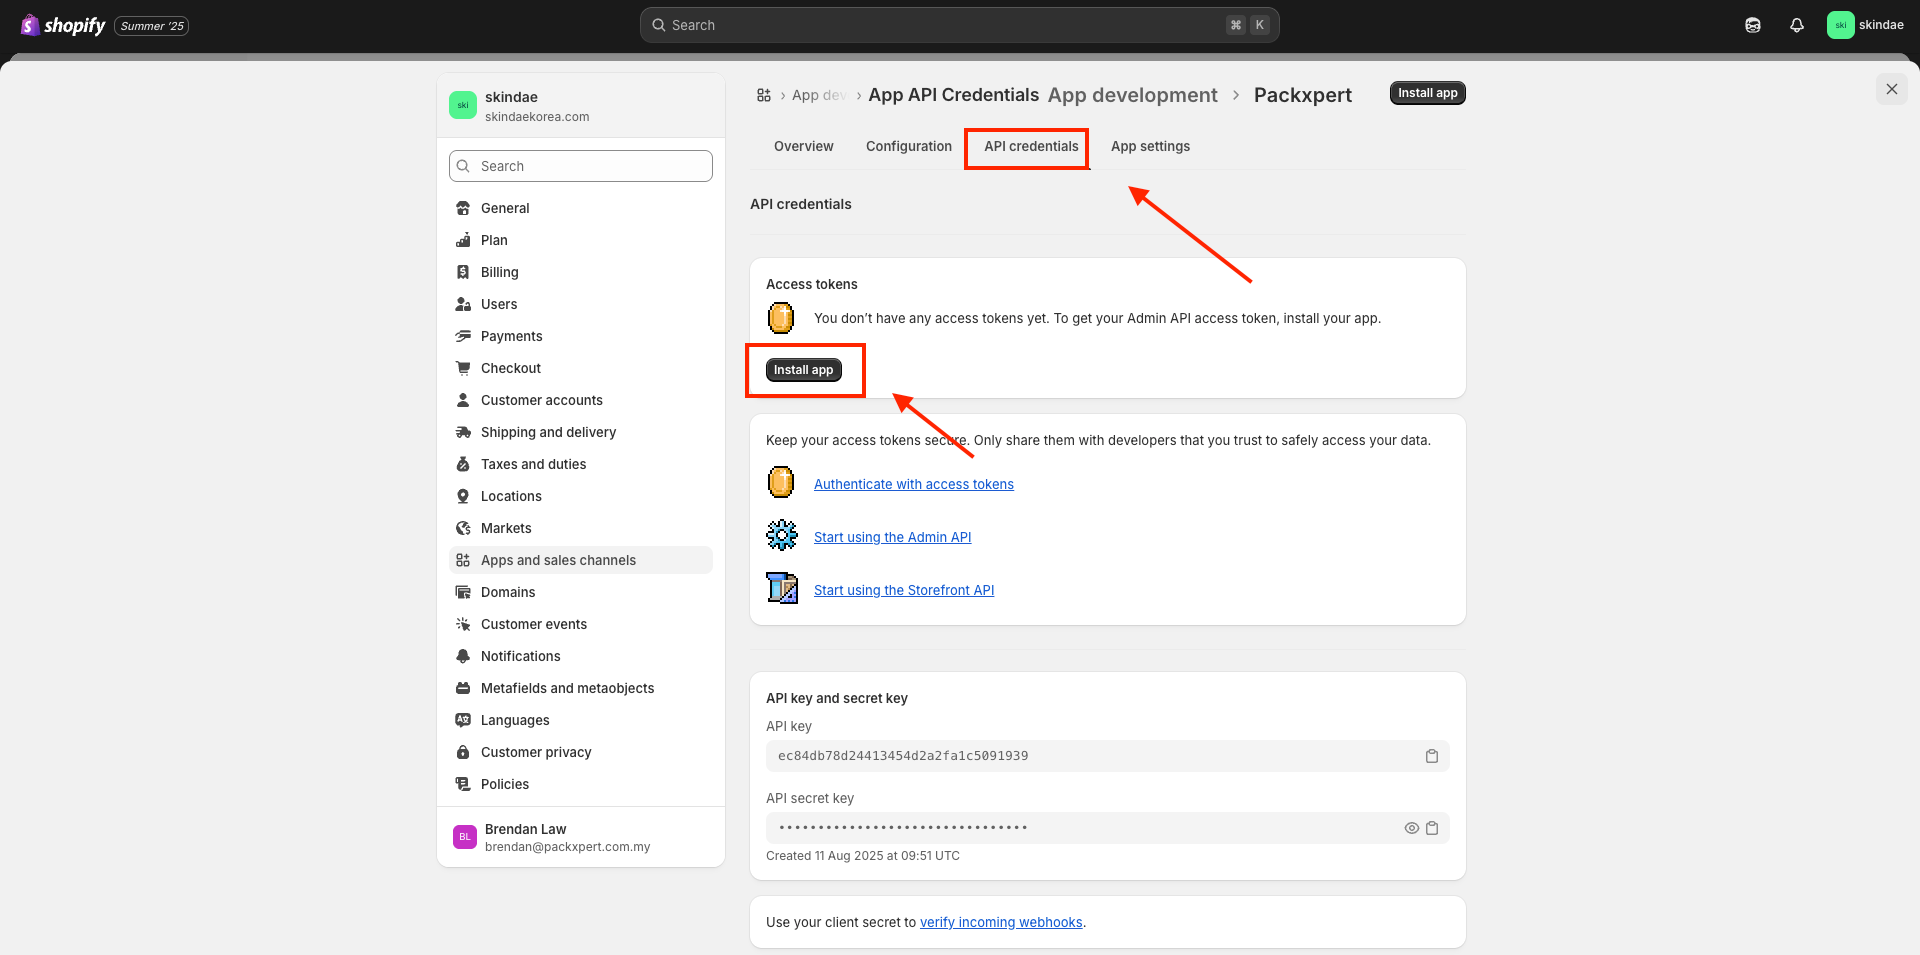Open Customer privacy settings
Screen dimensions: 1920x955
(581, 752)
